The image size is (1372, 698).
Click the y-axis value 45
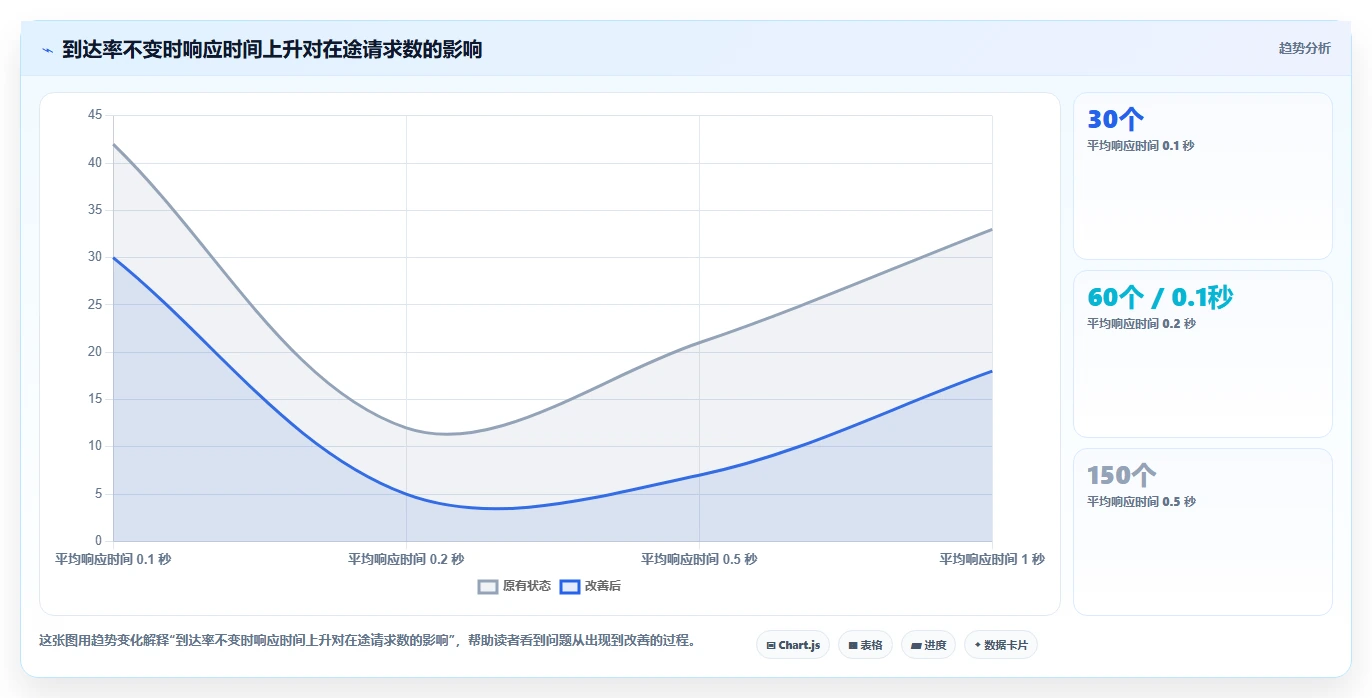(95, 115)
